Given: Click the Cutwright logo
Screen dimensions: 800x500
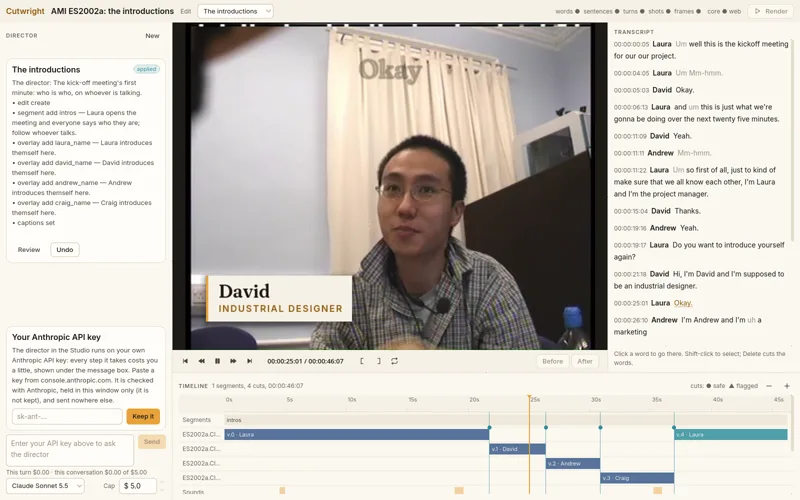Looking at the screenshot, I should (25, 11).
